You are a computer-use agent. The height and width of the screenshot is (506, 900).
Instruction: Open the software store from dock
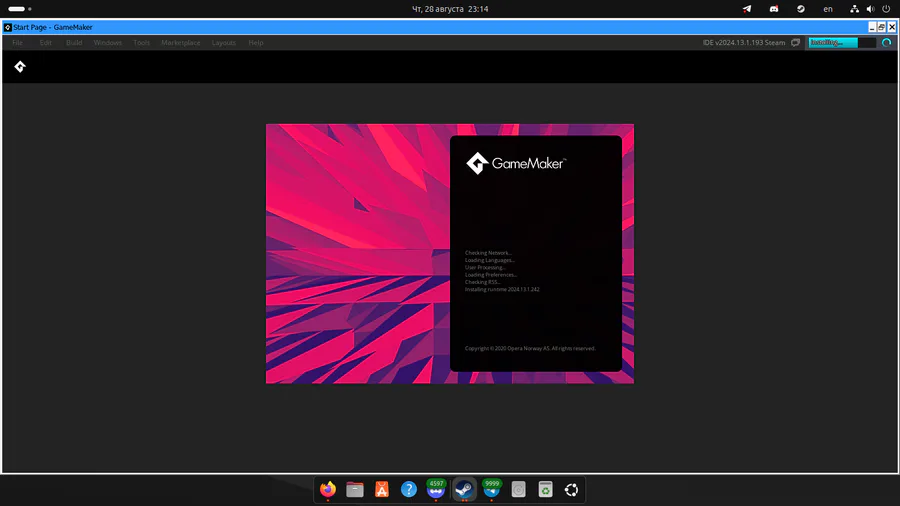point(382,489)
